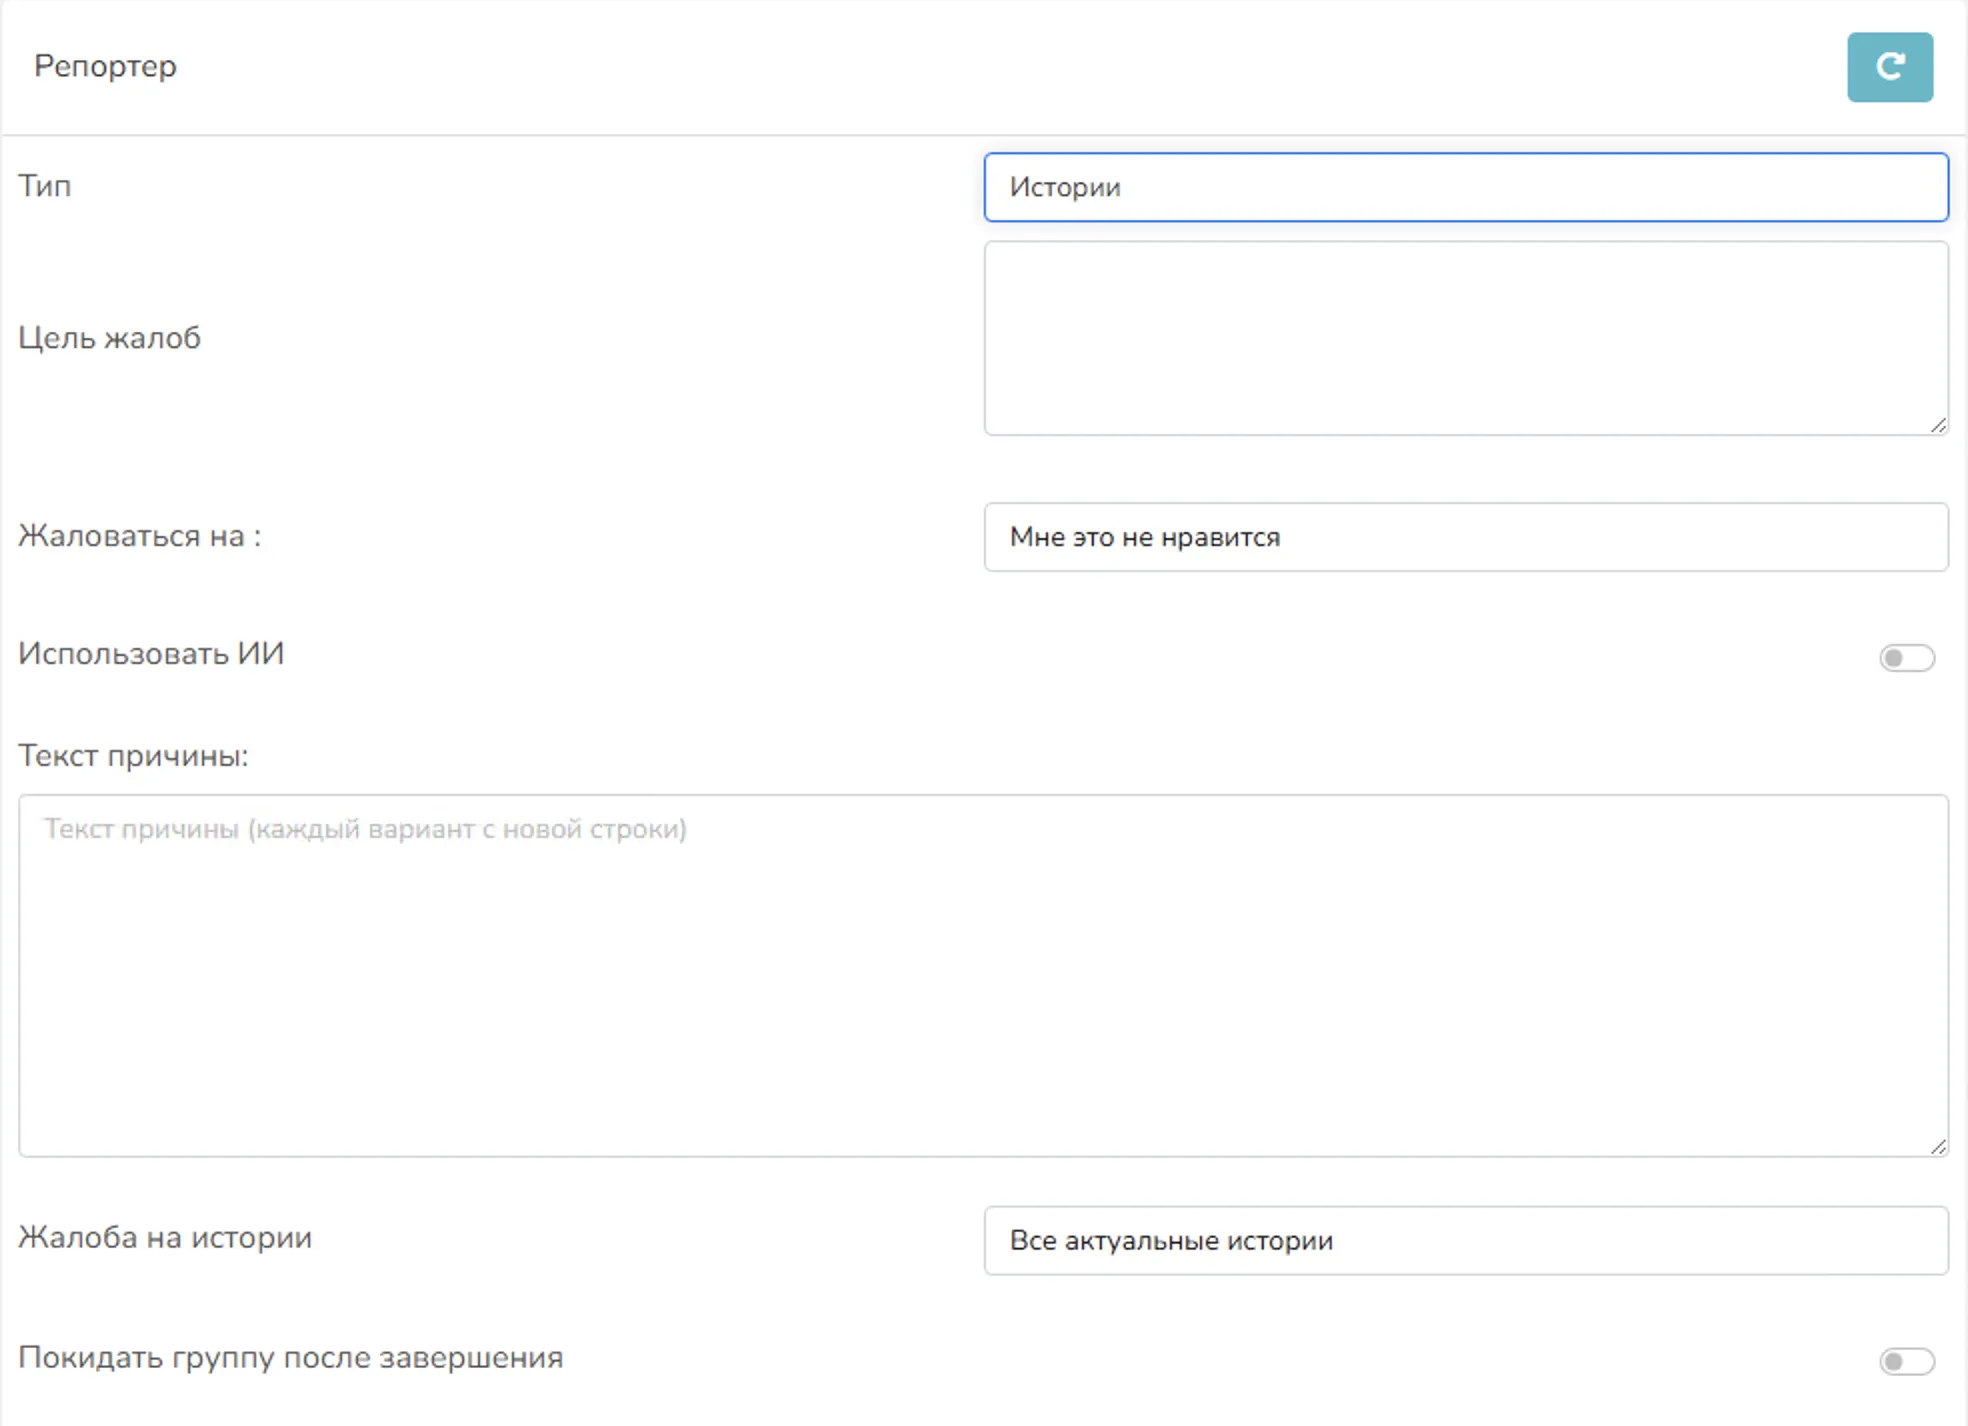The width and height of the screenshot is (1968, 1426).
Task: Enable the Использовать ИИ switch
Action: pos(1906,658)
